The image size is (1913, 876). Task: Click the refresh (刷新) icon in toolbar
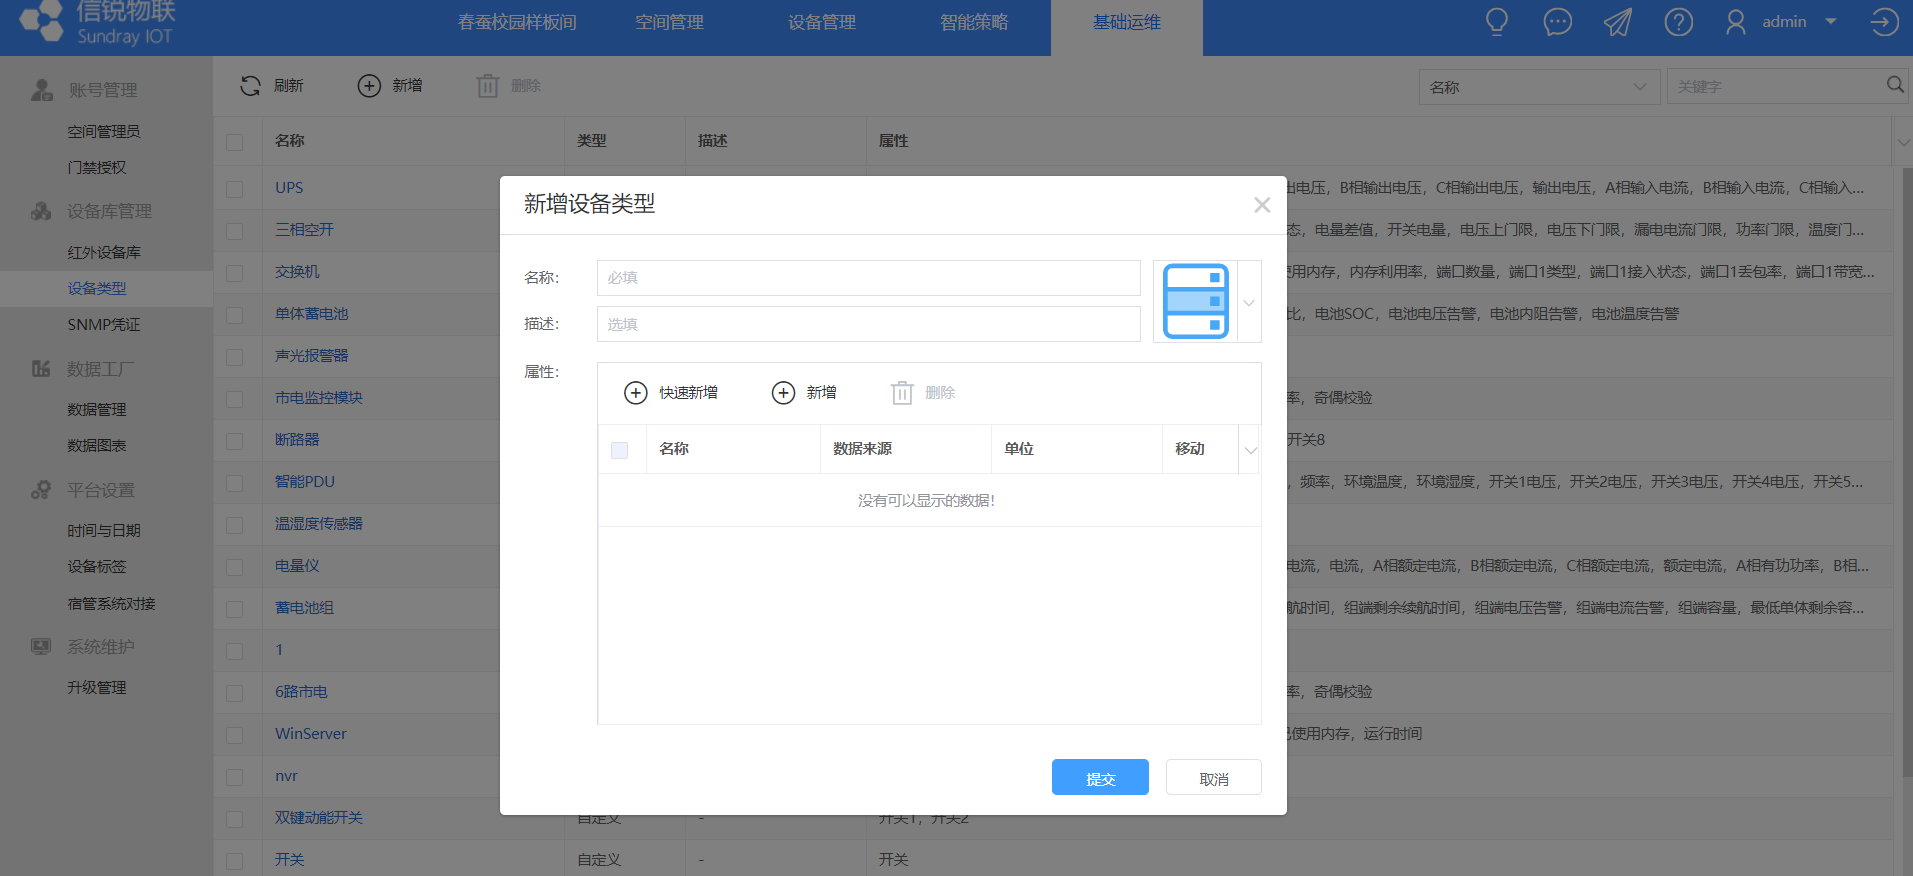click(250, 86)
